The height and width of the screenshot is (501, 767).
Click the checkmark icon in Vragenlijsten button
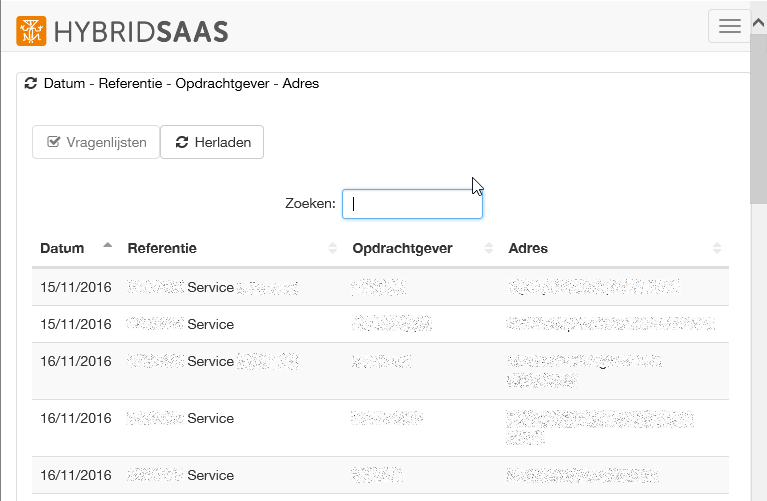point(54,142)
